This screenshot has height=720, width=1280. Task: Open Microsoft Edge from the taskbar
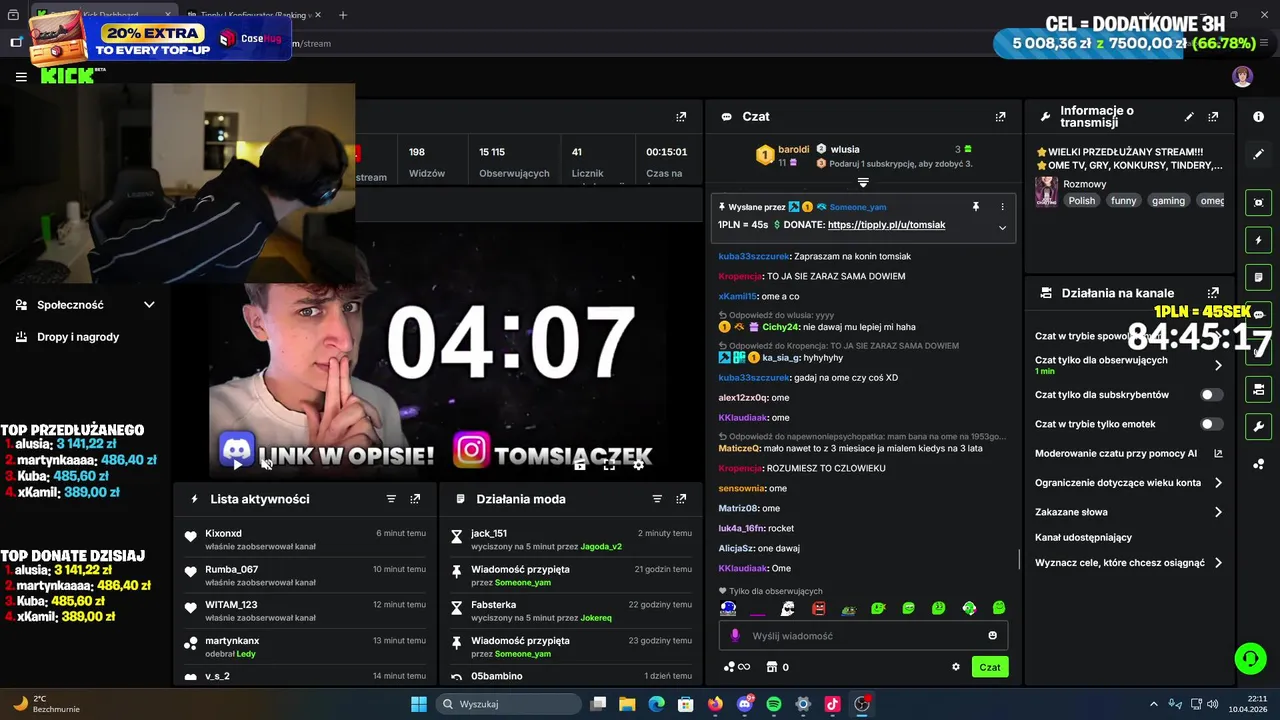pos(656,704)
